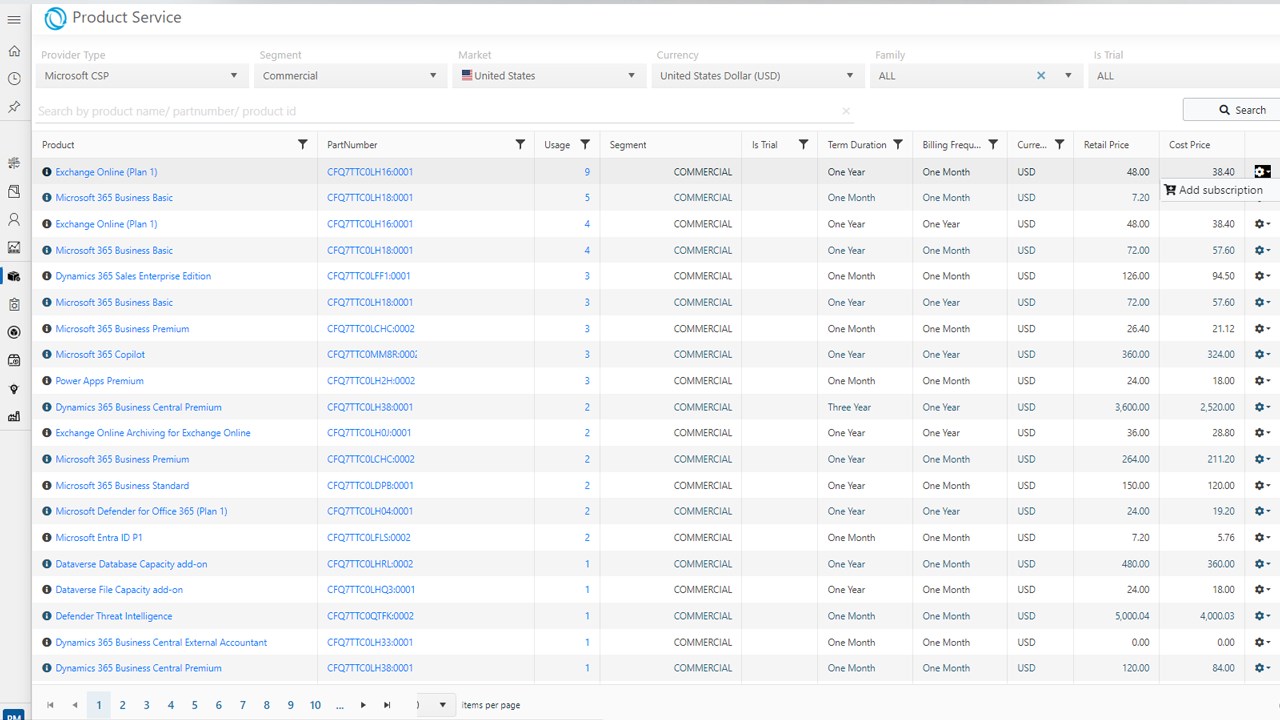Open the lightbulb sidebar icon
Viewport: 1280px width, 720px height.
[x=14, y=389]
